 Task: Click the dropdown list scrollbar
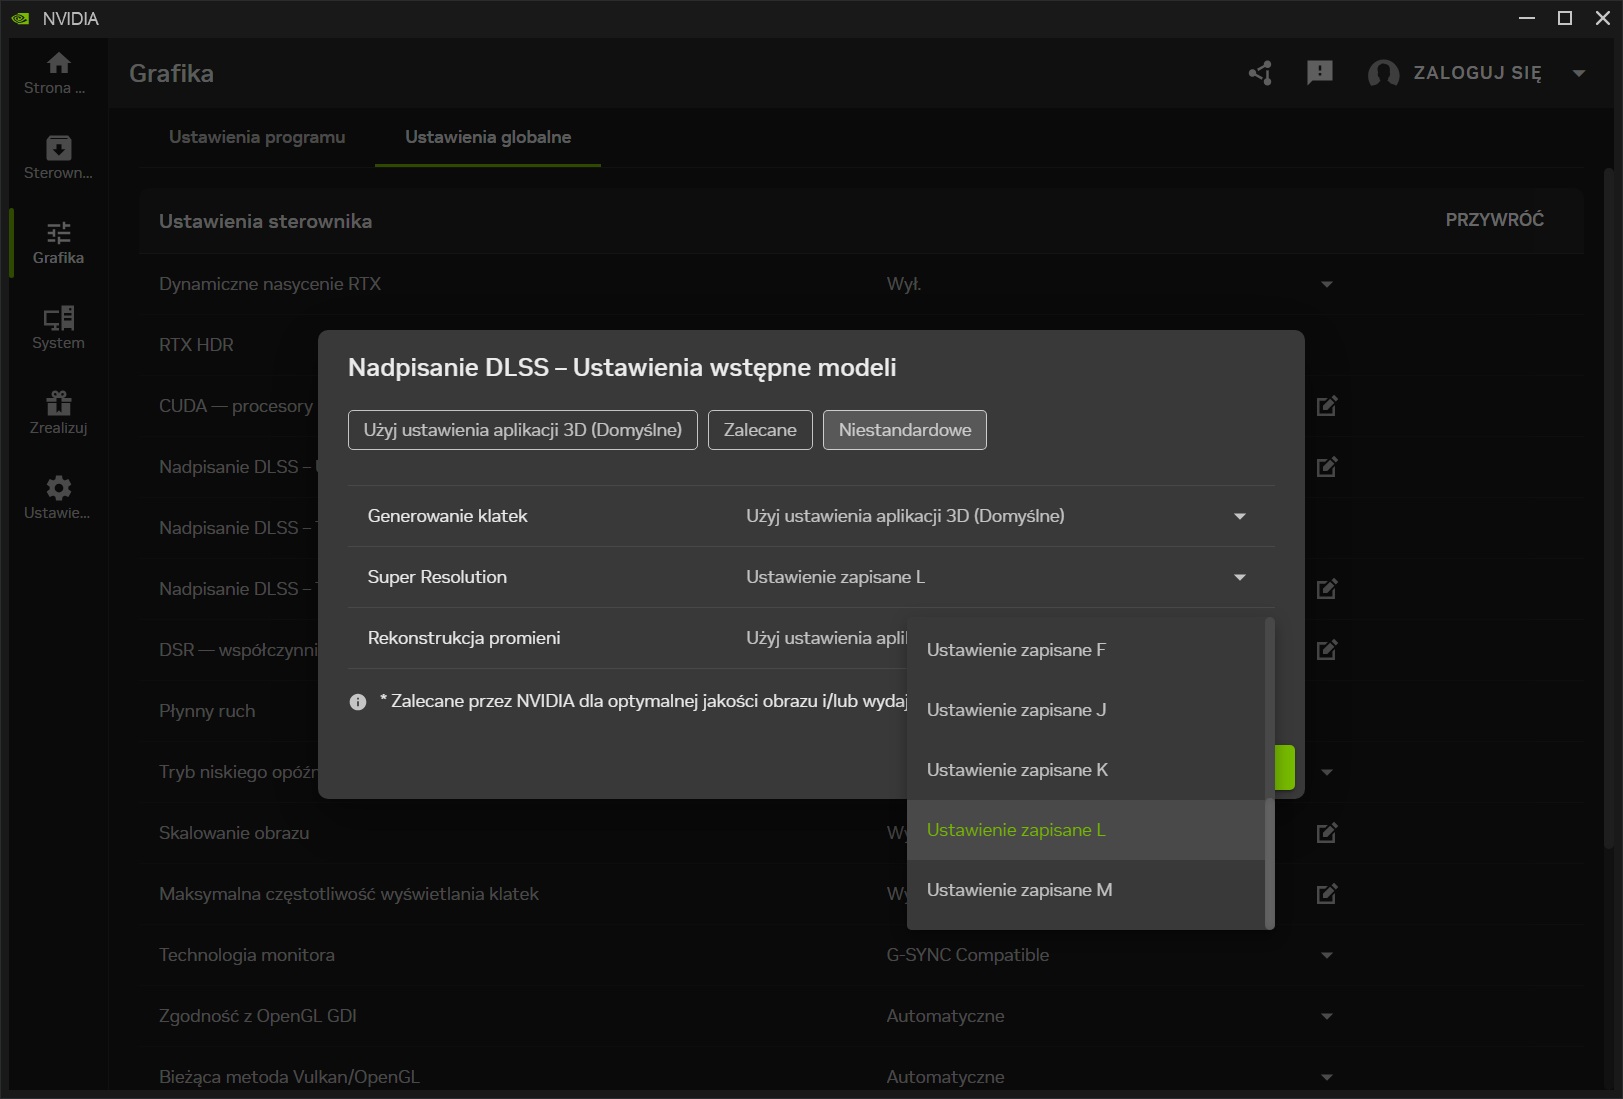1269,860
